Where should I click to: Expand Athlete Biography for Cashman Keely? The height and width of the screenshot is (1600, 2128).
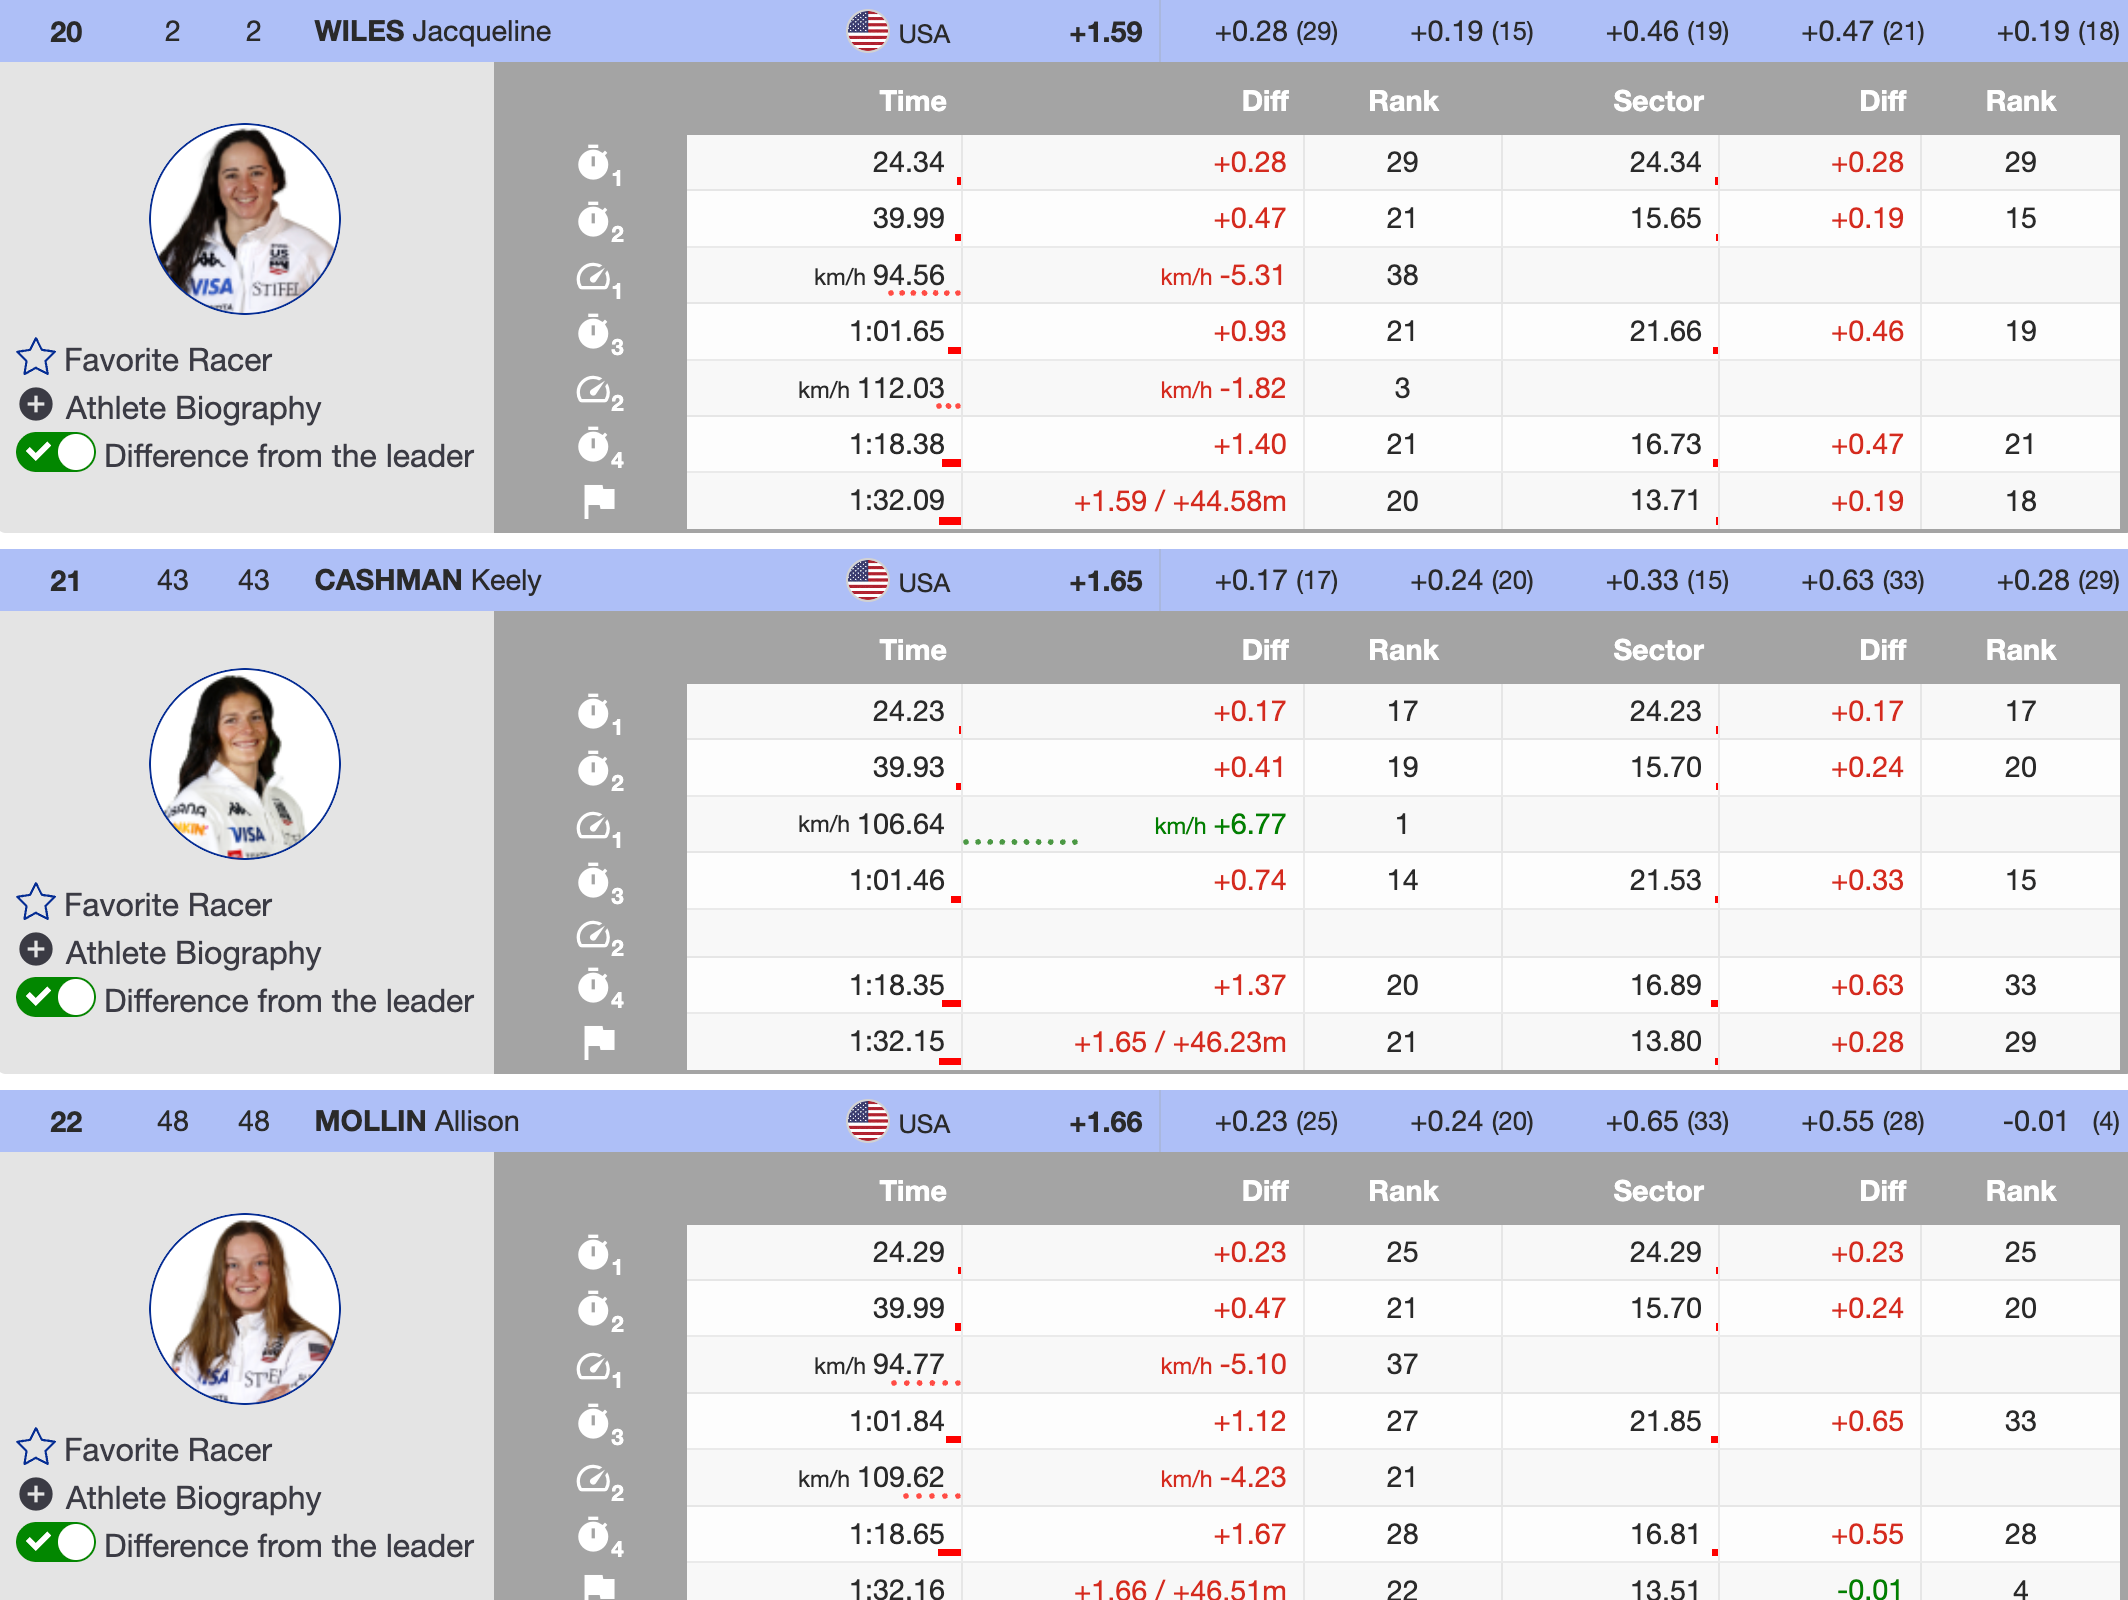click(36, 950)
